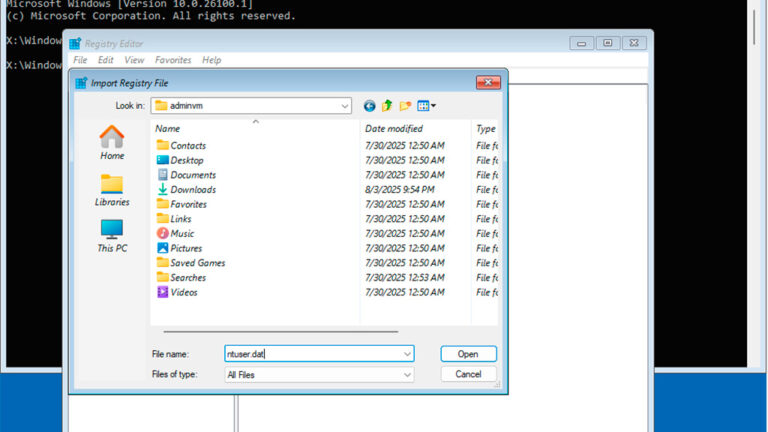Open the File menu in Registry Editor
The image size is (768, 432).
(80, 60)
